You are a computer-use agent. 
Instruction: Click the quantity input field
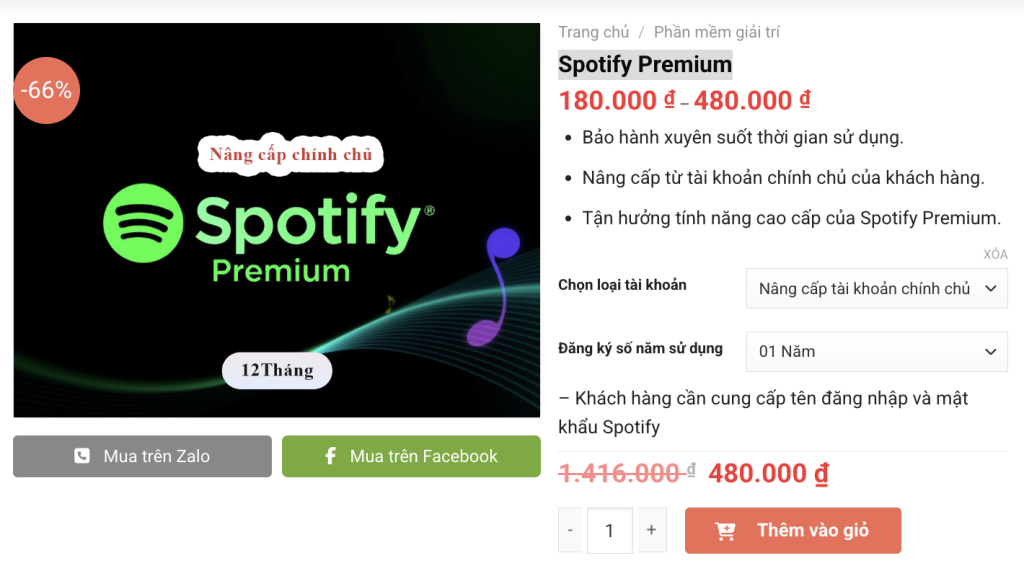[x=610, y=531]
